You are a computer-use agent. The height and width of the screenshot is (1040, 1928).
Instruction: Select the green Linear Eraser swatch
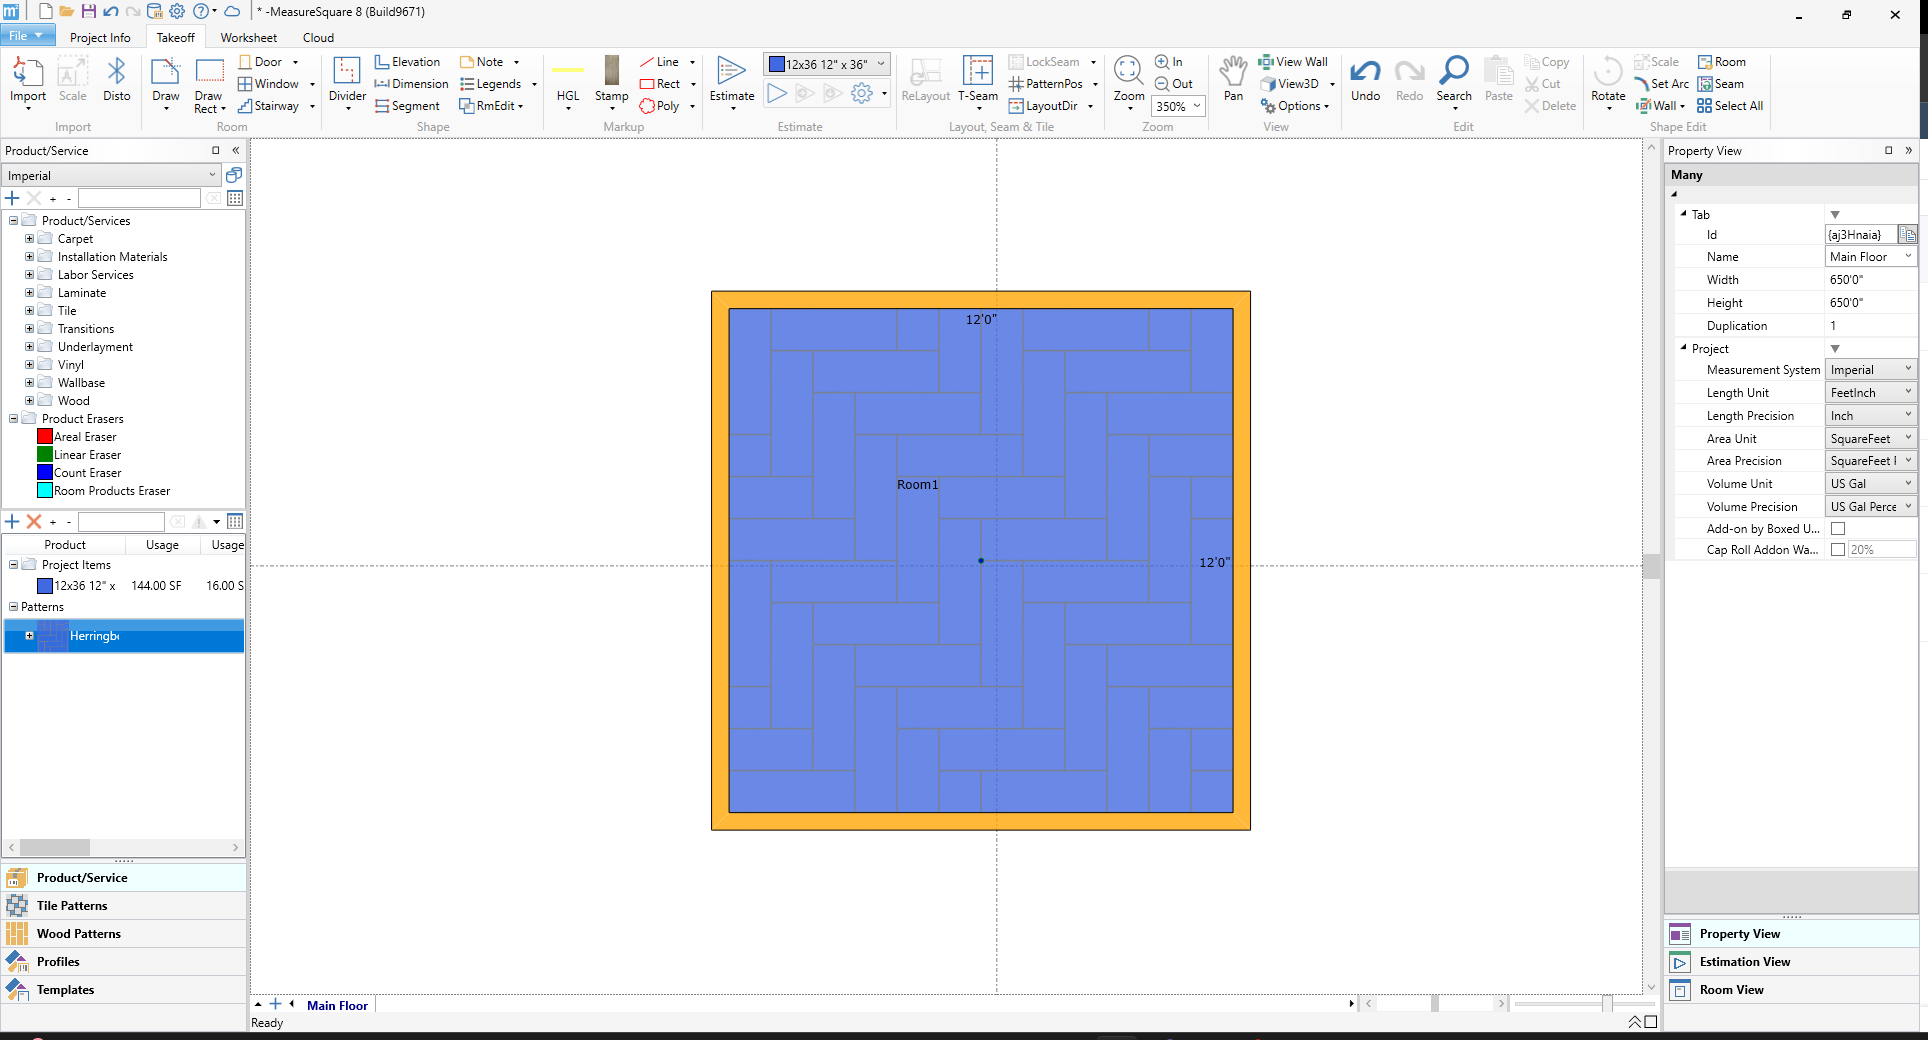click(x=45, y=455)
